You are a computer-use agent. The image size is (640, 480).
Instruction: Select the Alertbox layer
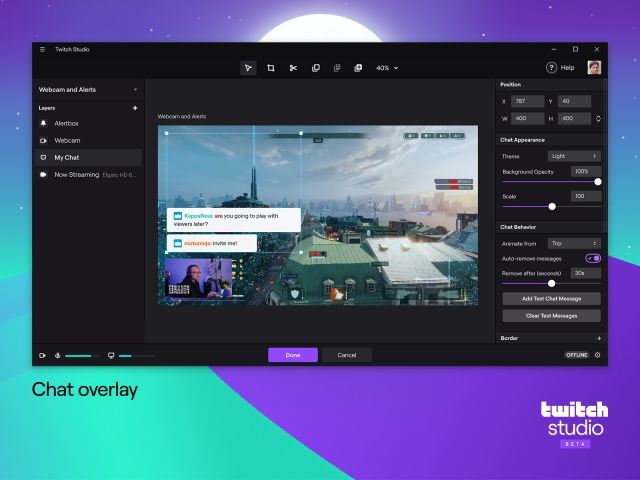(68, 123)
